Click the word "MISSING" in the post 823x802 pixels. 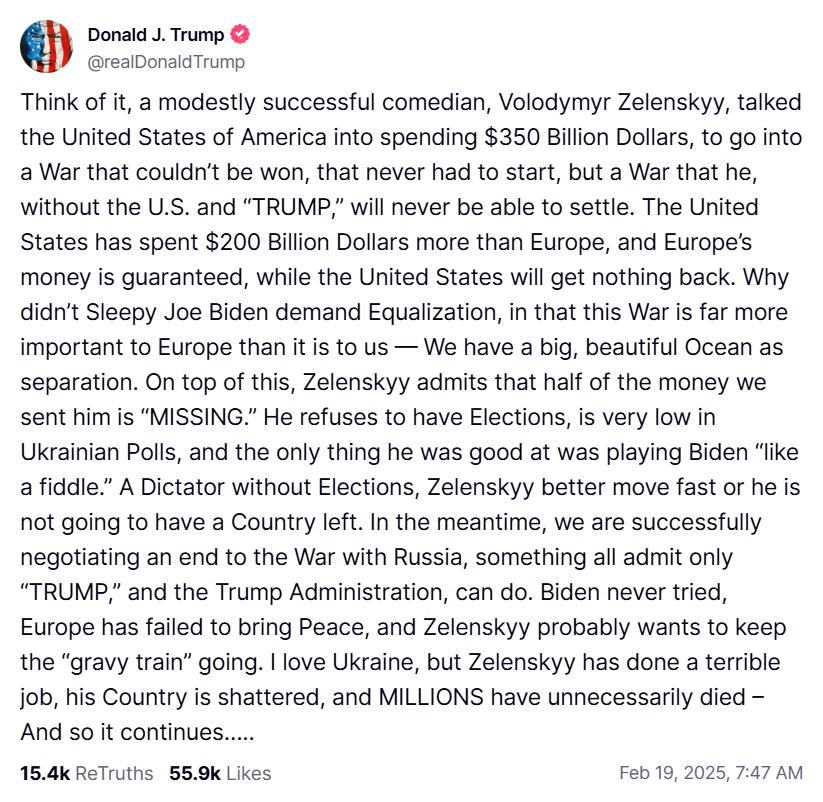(x=197, y=418)
